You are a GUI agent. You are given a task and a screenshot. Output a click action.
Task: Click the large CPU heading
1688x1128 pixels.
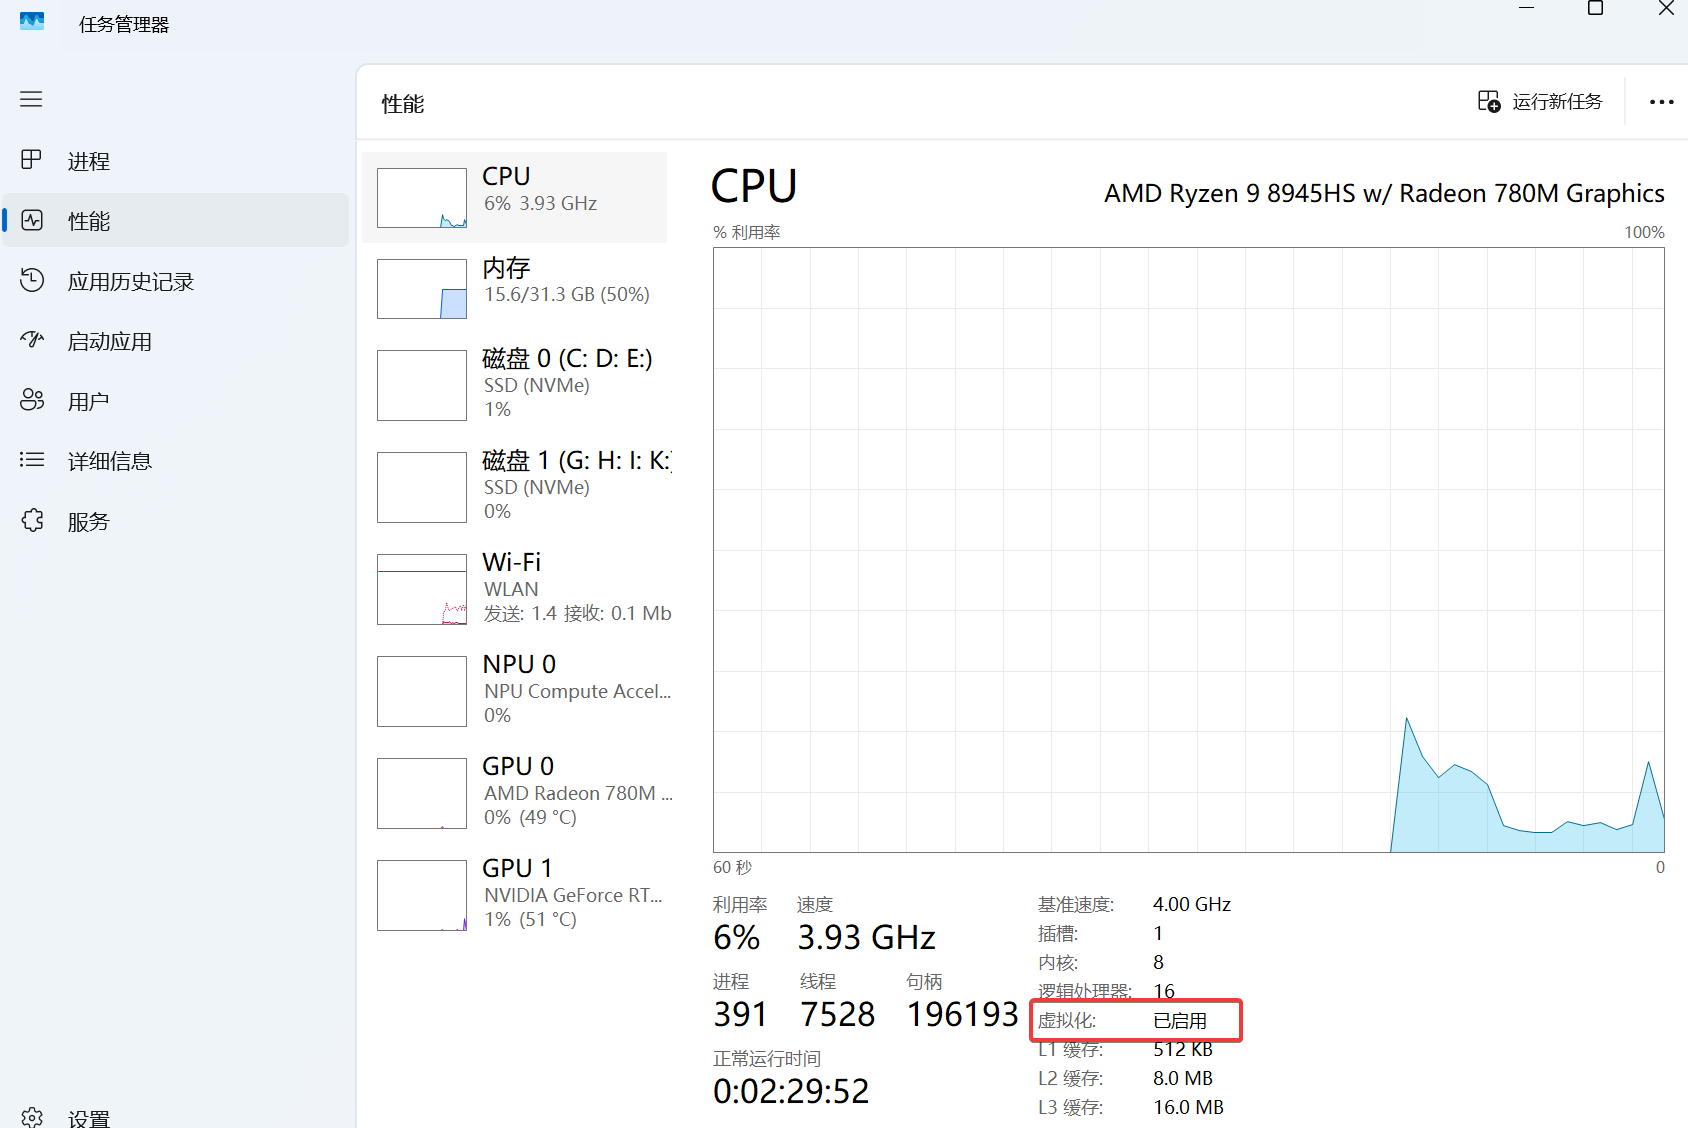(754, 186)
